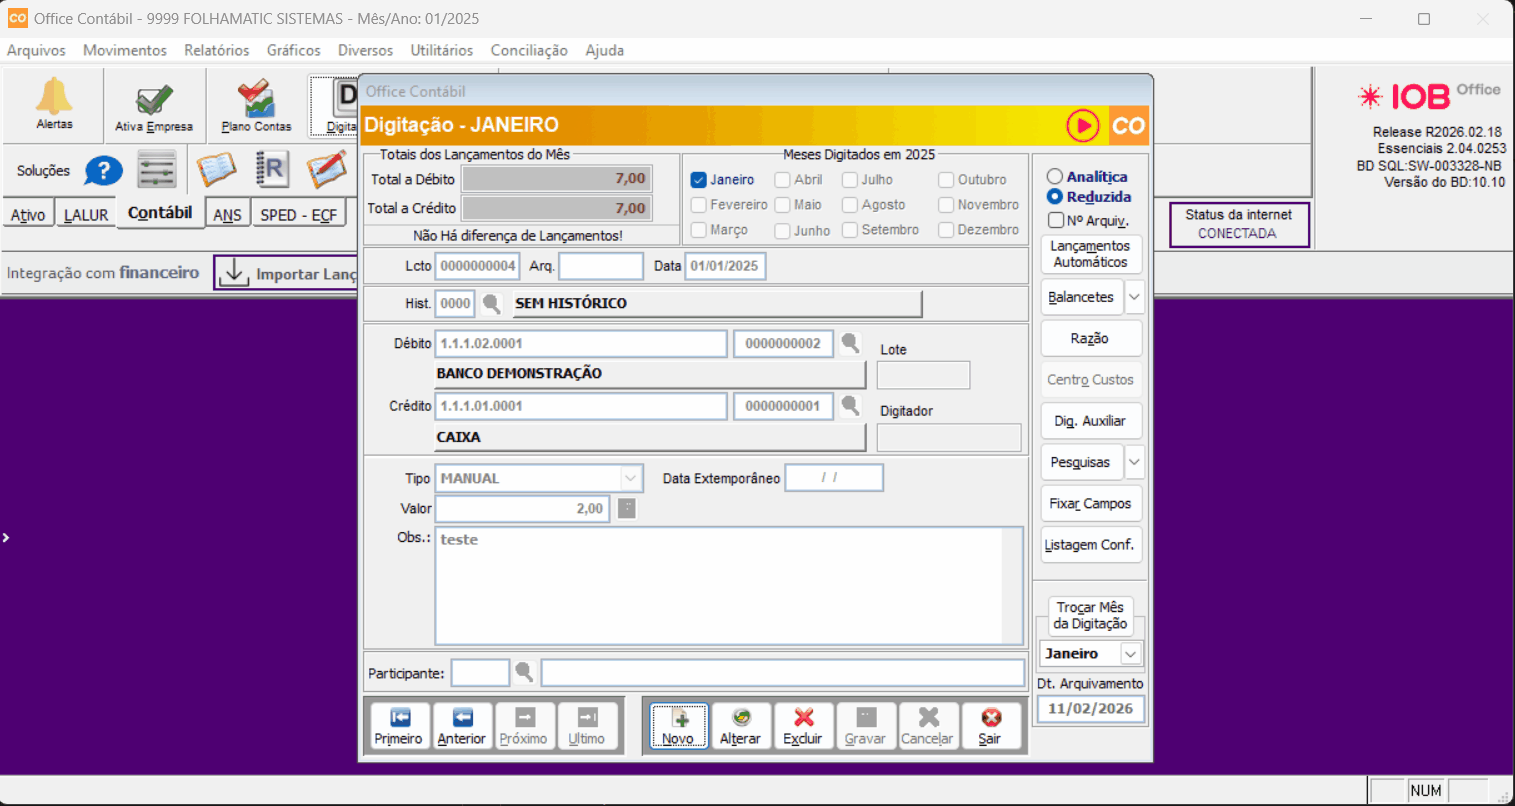Click the Ativa Empresa checkmark icon
Image resolution: width=1515 pixels, height=806 pixels.
pyautogui.click(x=154, y=101)
